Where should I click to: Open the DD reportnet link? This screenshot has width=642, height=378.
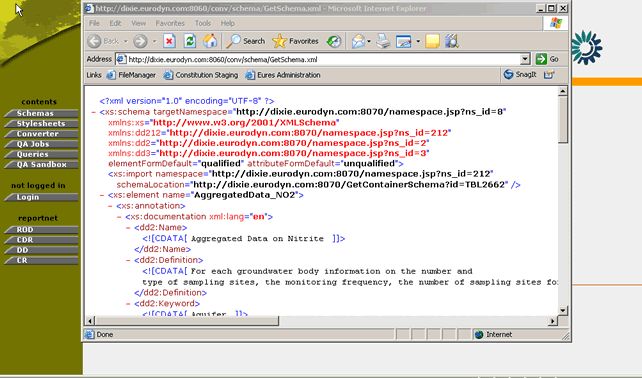coord(41,250)
